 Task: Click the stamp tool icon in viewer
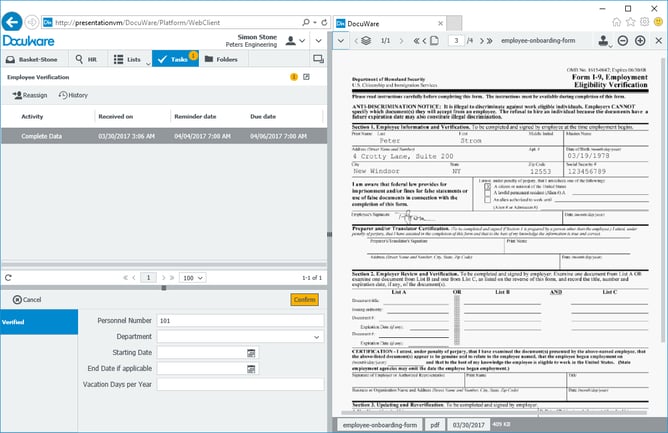(605, 41)
